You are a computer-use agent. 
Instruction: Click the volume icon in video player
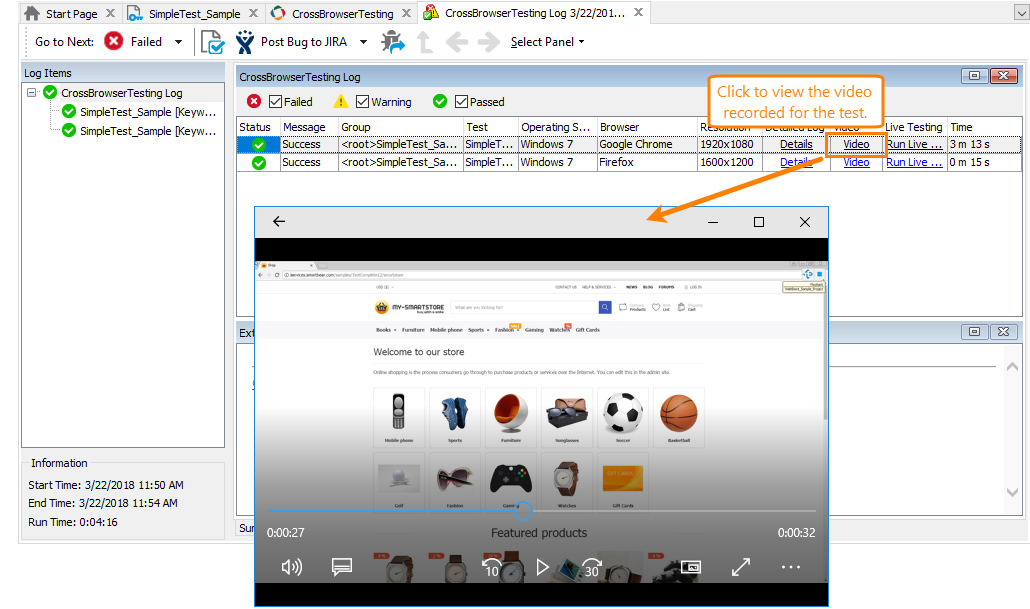[x=292, y=566]
